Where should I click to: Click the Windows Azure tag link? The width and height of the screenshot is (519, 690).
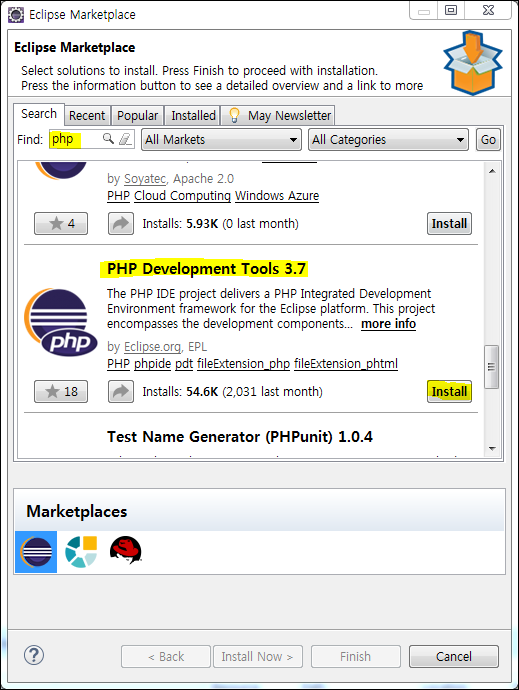tap(277, 196)
